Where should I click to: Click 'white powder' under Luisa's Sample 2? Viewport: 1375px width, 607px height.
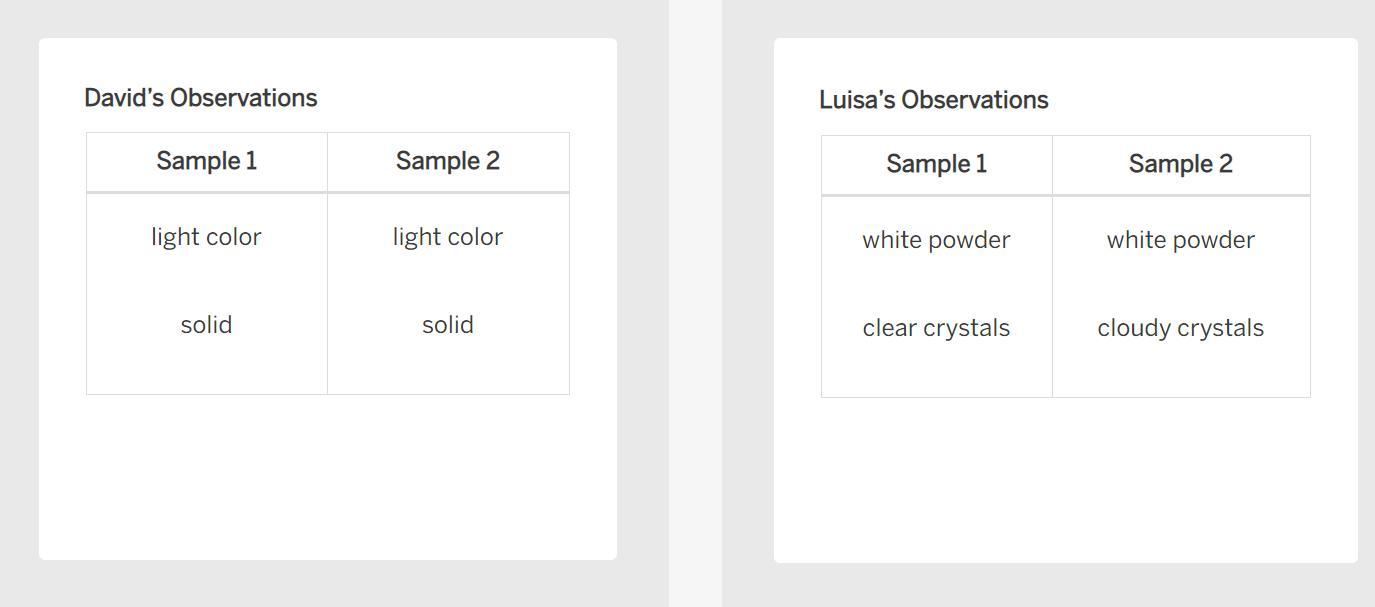click(x=1180, y=240)
